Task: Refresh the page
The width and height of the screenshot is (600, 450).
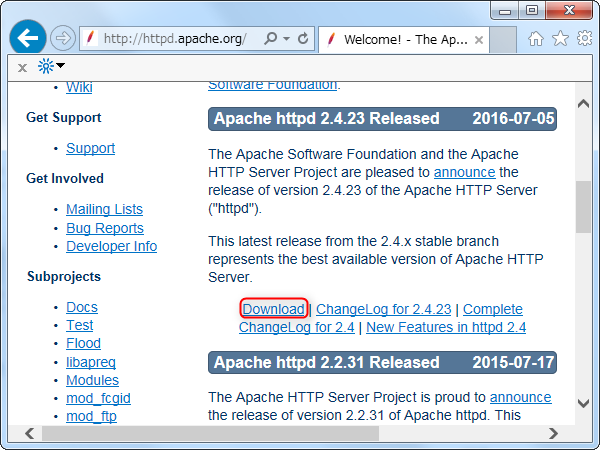Action: pos(303,38)
